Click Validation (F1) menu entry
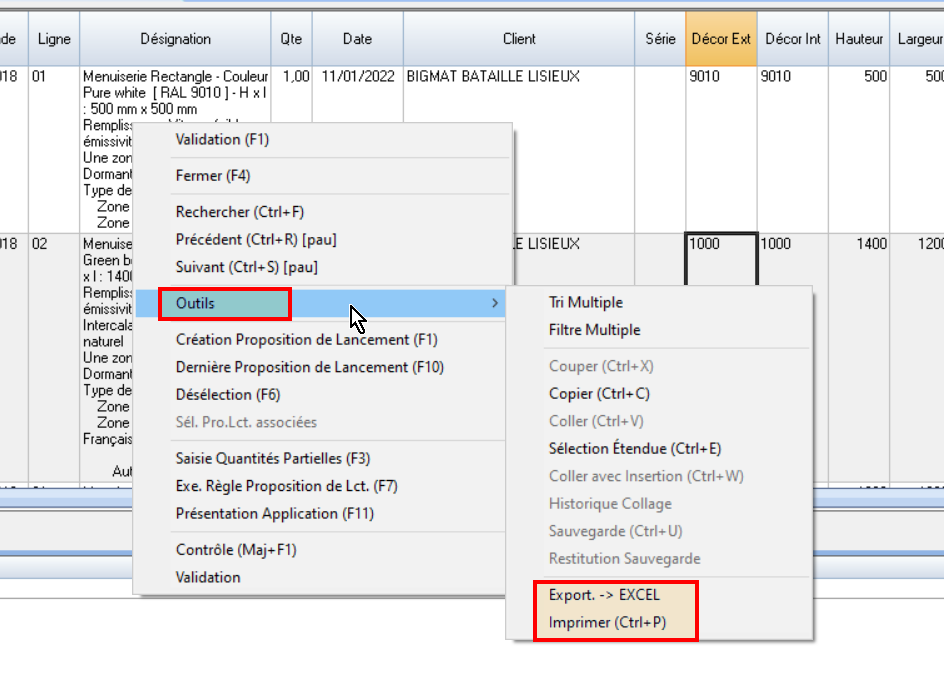The height and width of the screenshot is (689, 944). point(222,140)
